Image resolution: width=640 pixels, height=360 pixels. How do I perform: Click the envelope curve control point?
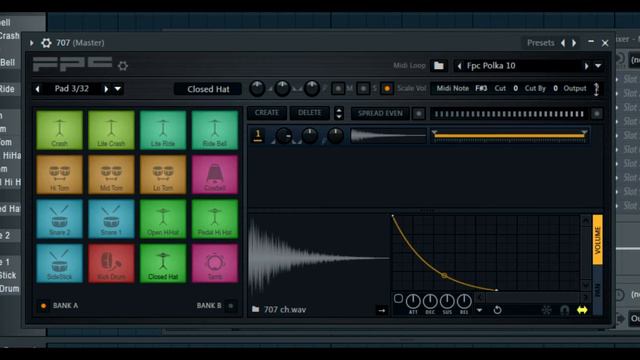444,276
